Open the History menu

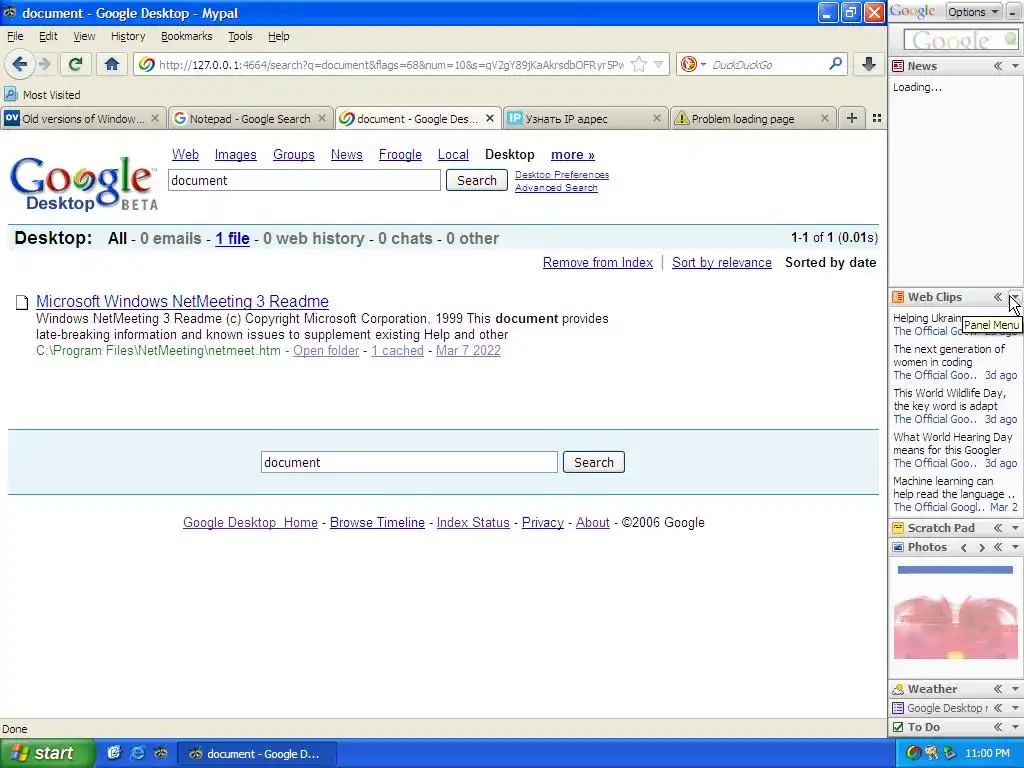128,36
